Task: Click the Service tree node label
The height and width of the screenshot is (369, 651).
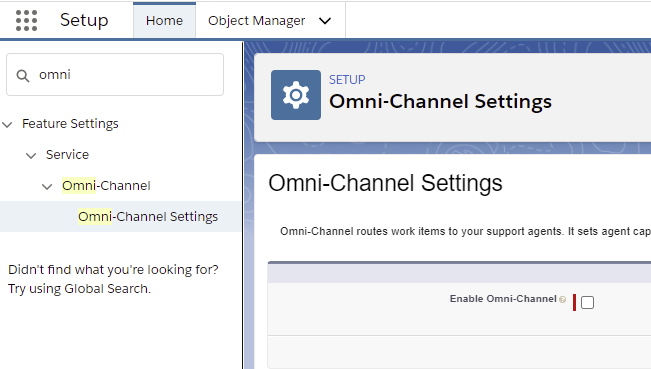Action: (x=67, y=154)
